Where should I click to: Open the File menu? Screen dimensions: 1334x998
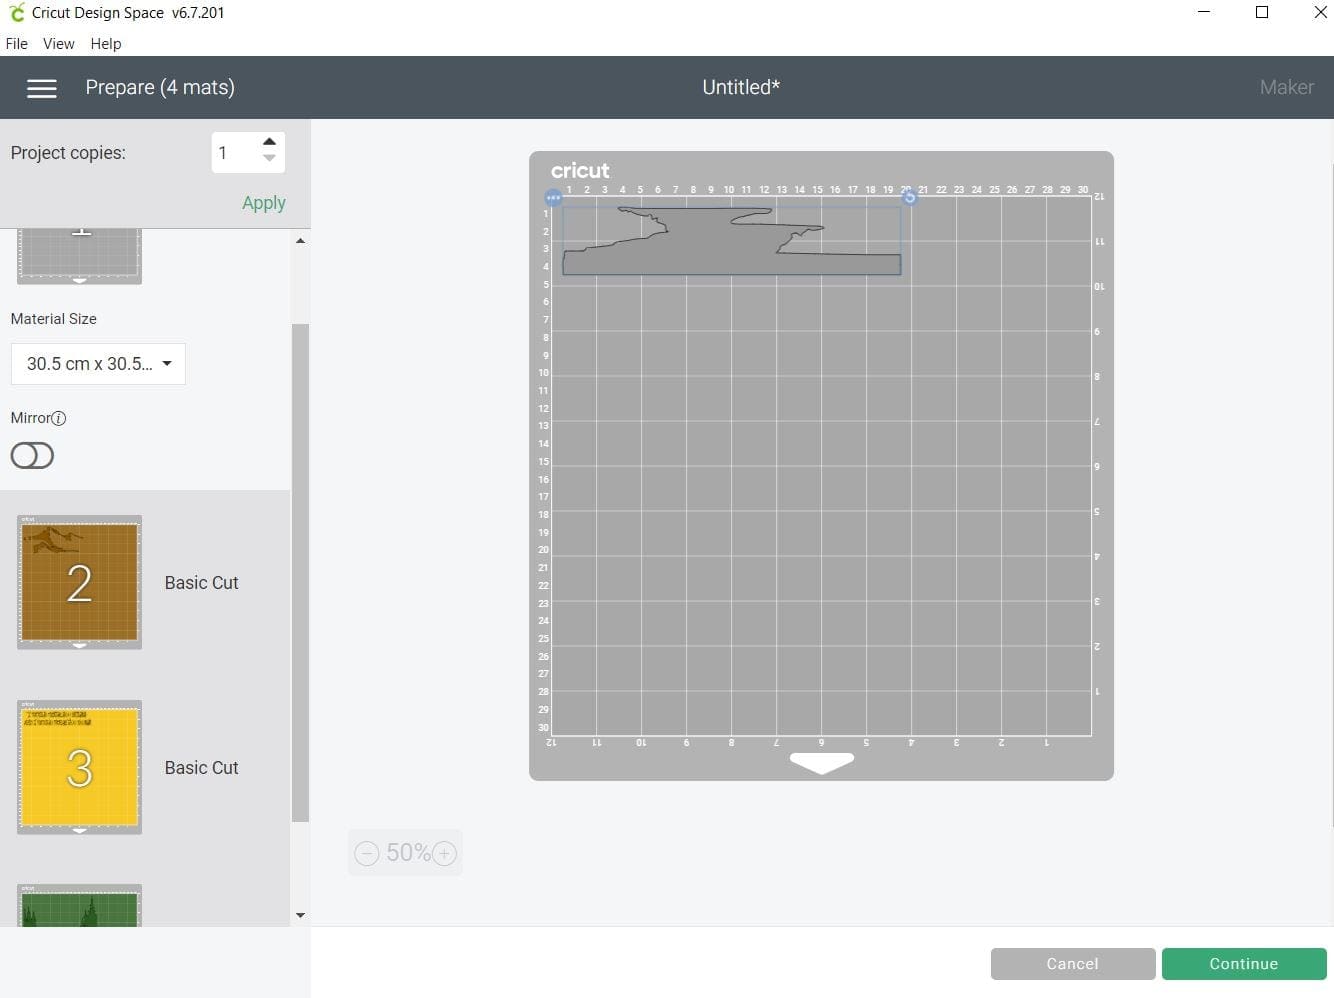[x=17, y=44]
